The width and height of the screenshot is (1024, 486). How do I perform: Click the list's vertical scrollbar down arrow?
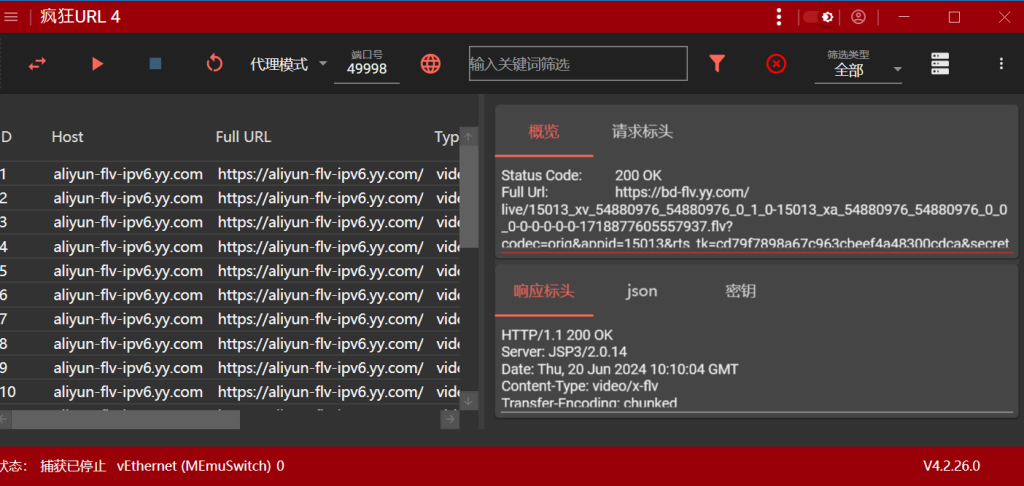[468, 401]
